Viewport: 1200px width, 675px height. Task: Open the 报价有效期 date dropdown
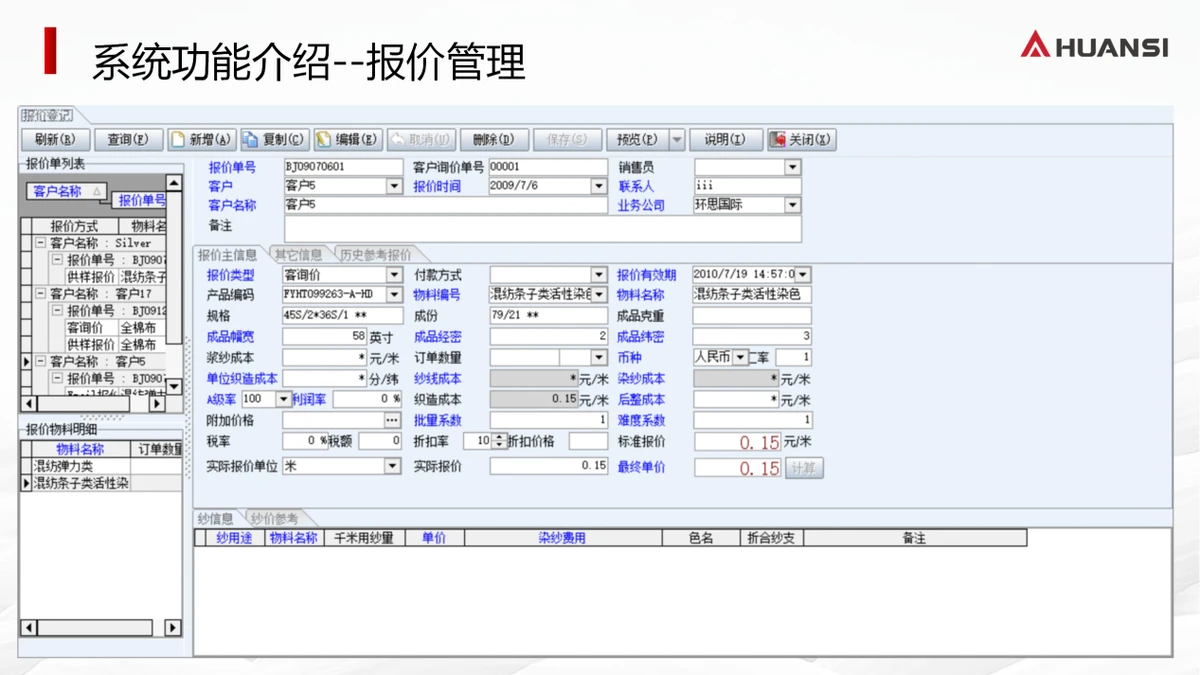(x=803, y=274)
